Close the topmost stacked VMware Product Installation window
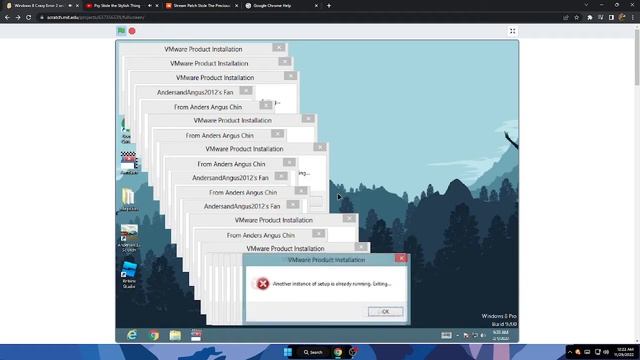 (279, 48)
